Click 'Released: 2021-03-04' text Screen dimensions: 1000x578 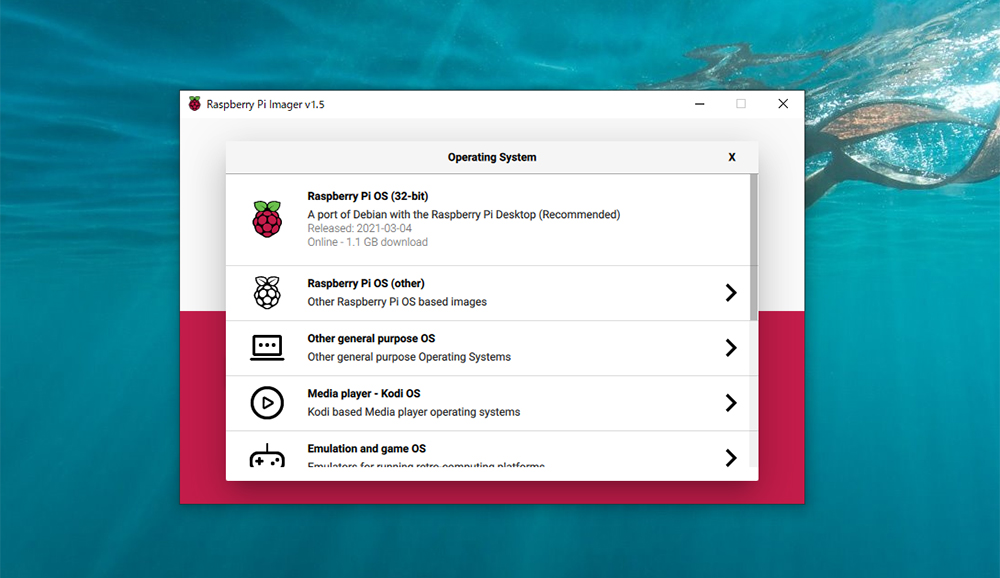tap(359, 228)
